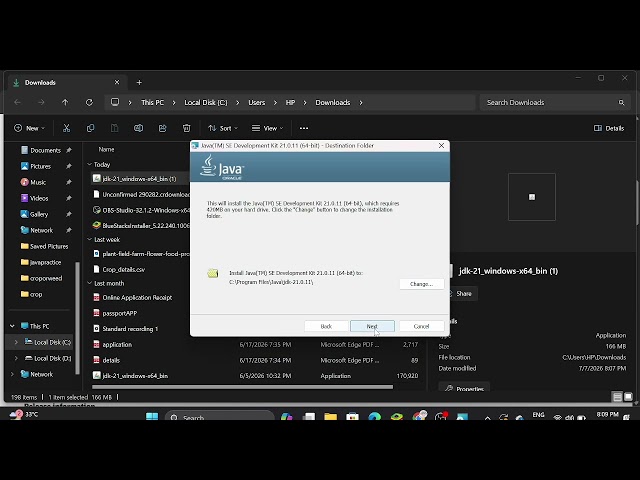Click the forward navigation arrow
The image size is (640, 480).
pos(41,102)
